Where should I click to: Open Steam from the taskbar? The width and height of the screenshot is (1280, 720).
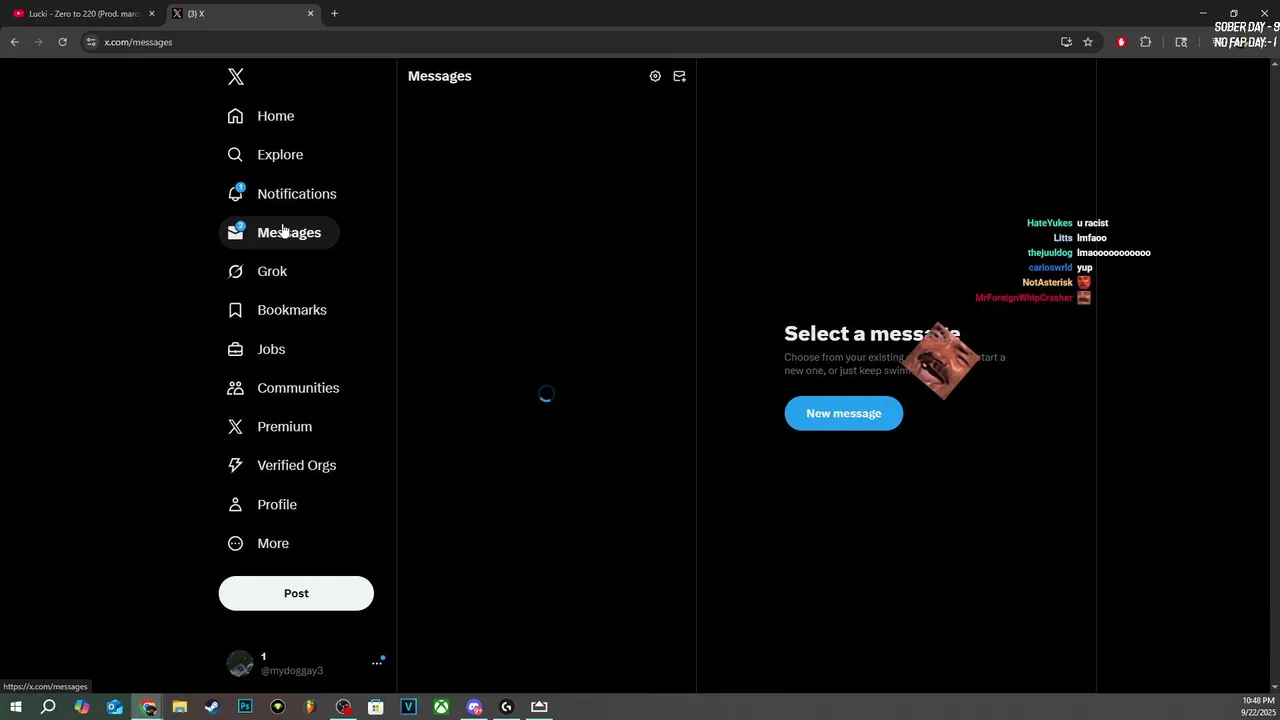(212, 707)
